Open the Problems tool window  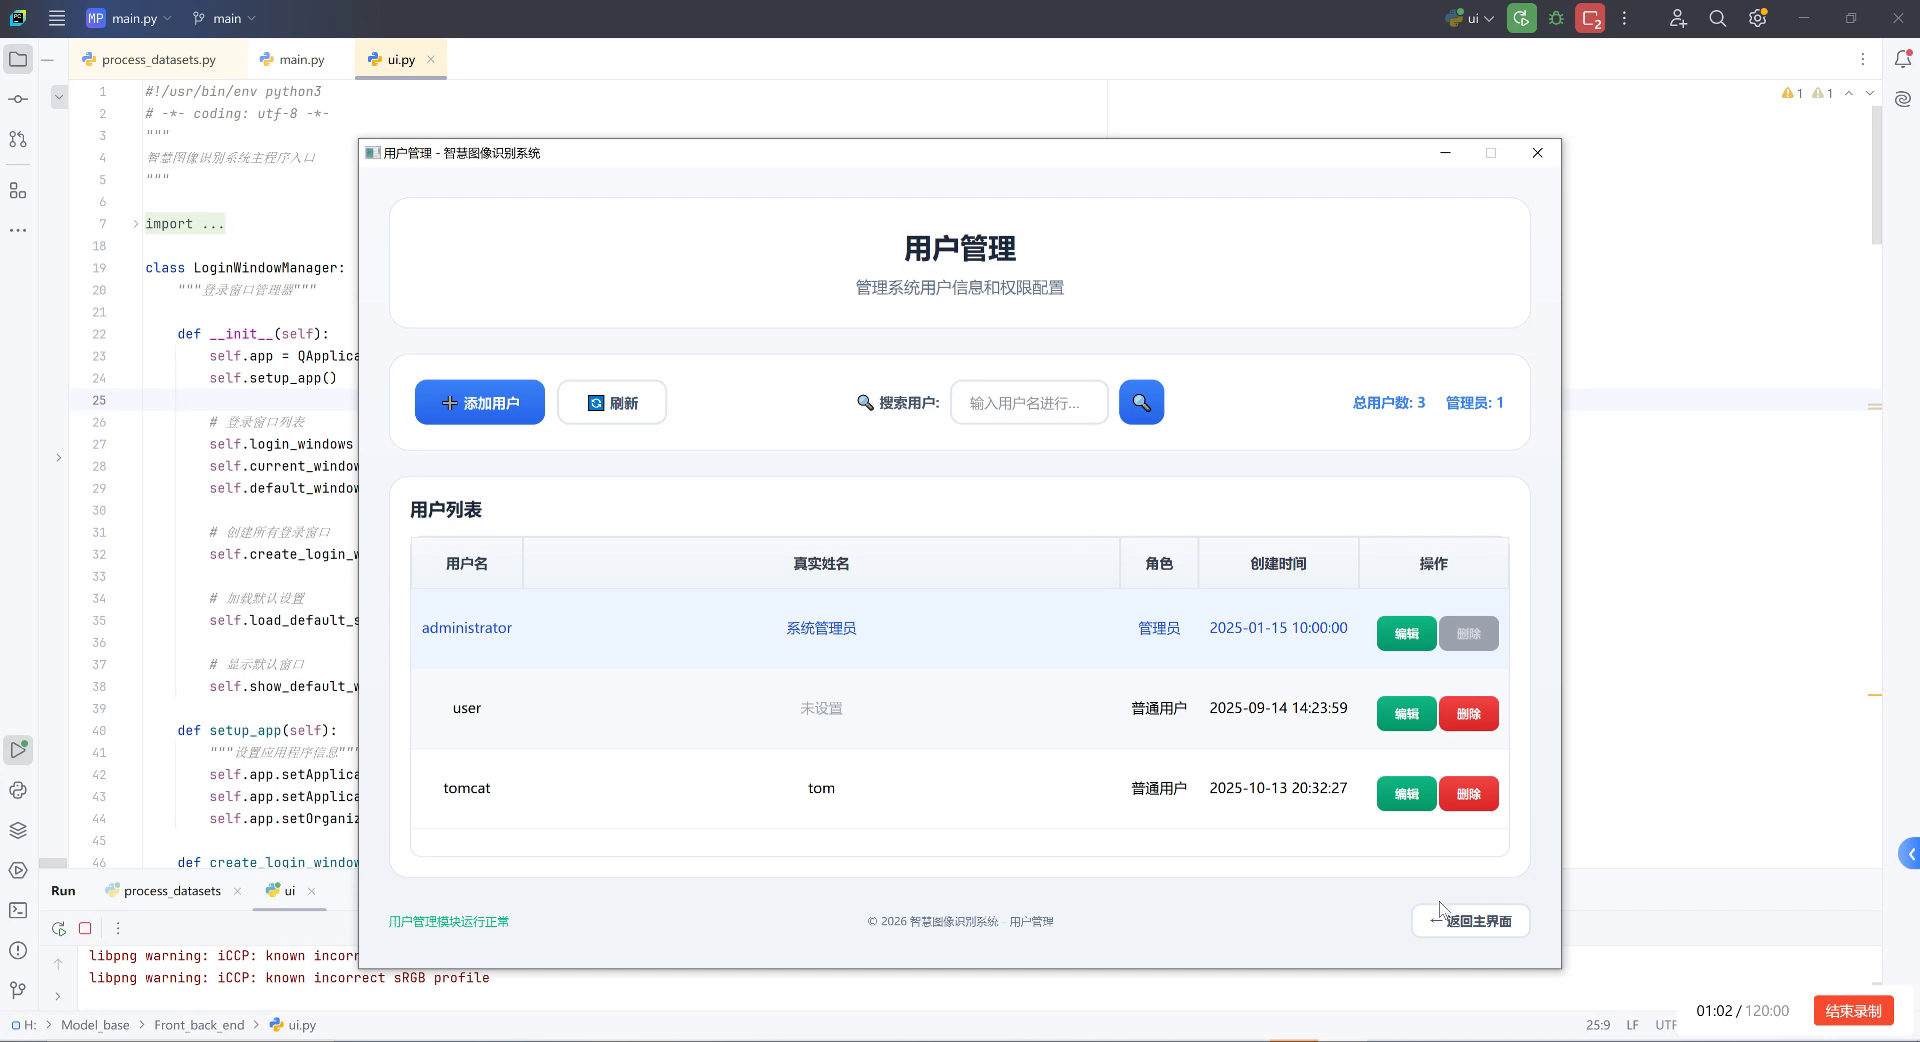pos(18,951)
